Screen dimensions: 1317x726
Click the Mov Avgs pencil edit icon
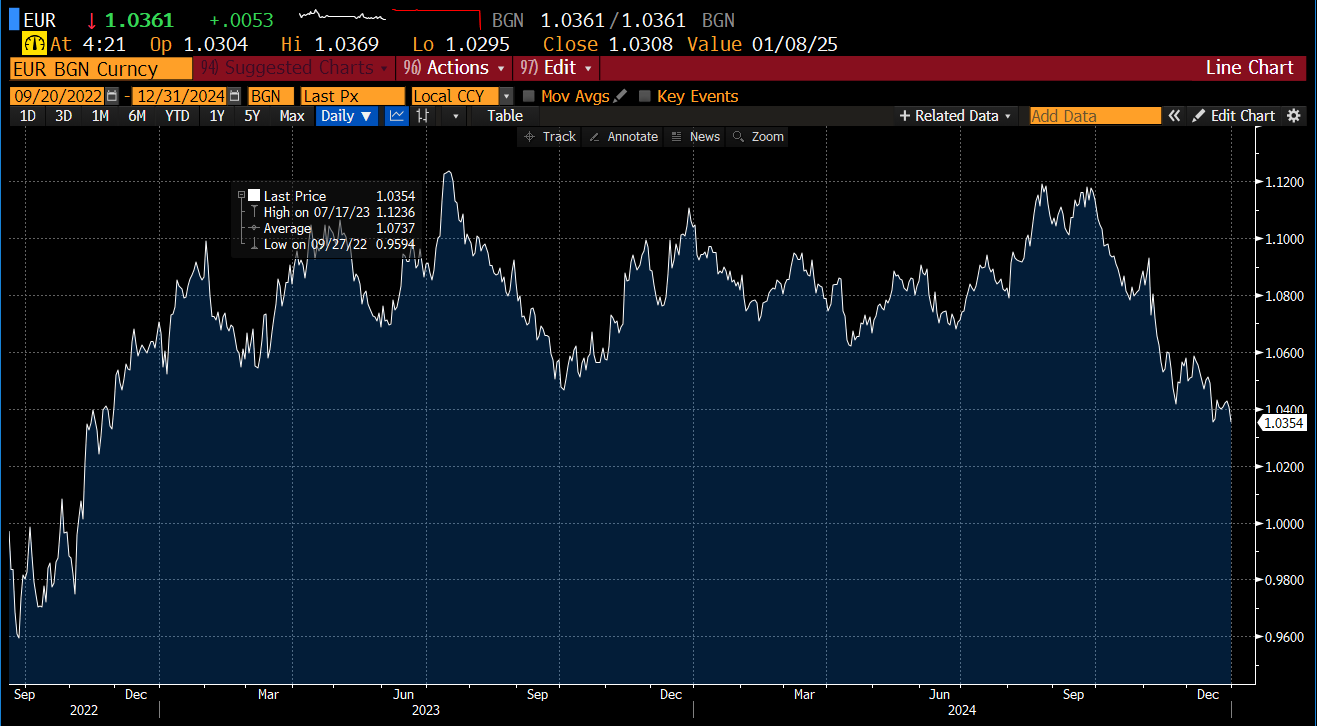coord(620,96)
